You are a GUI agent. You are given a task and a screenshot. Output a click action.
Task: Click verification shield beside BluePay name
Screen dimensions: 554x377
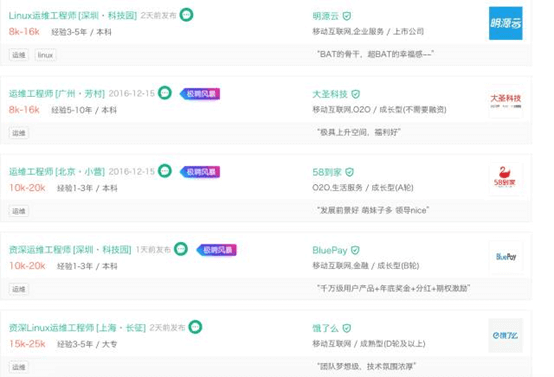pos(355,250)
